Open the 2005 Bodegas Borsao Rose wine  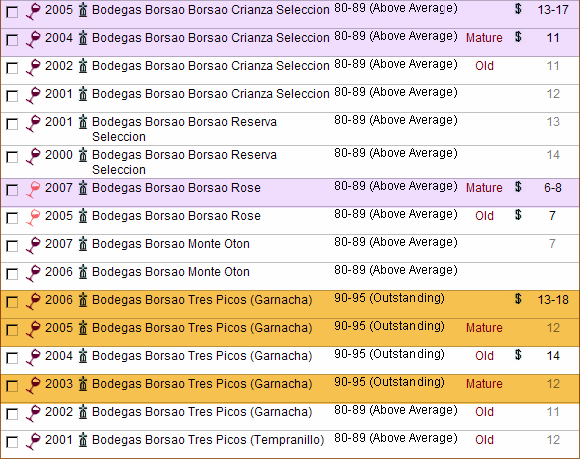[x=176, y=216]
